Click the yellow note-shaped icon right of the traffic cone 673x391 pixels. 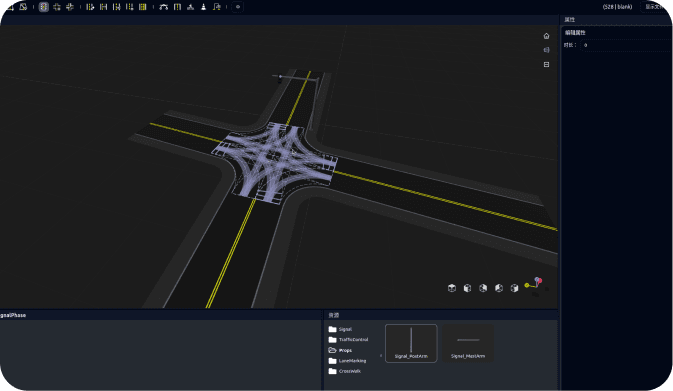(x=217, y=7)
